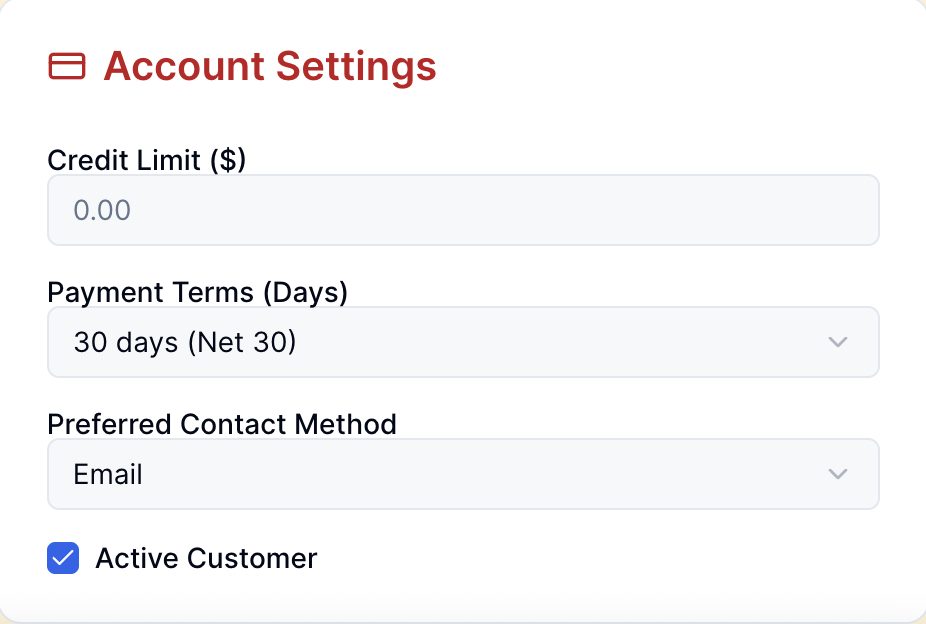The image size is (926, 624).
Task: Click the 'Credit Limit ($)' label
Action: click(146, 160)
